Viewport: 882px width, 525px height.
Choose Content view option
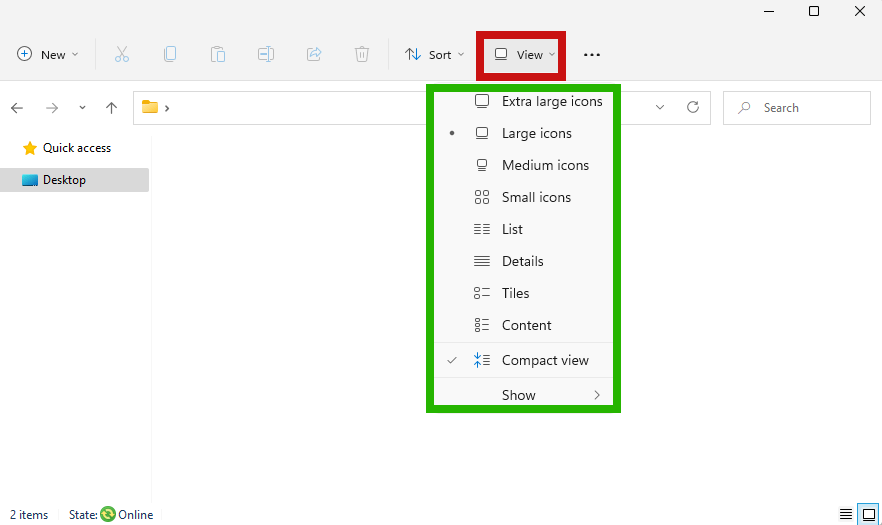pos(524,326)
